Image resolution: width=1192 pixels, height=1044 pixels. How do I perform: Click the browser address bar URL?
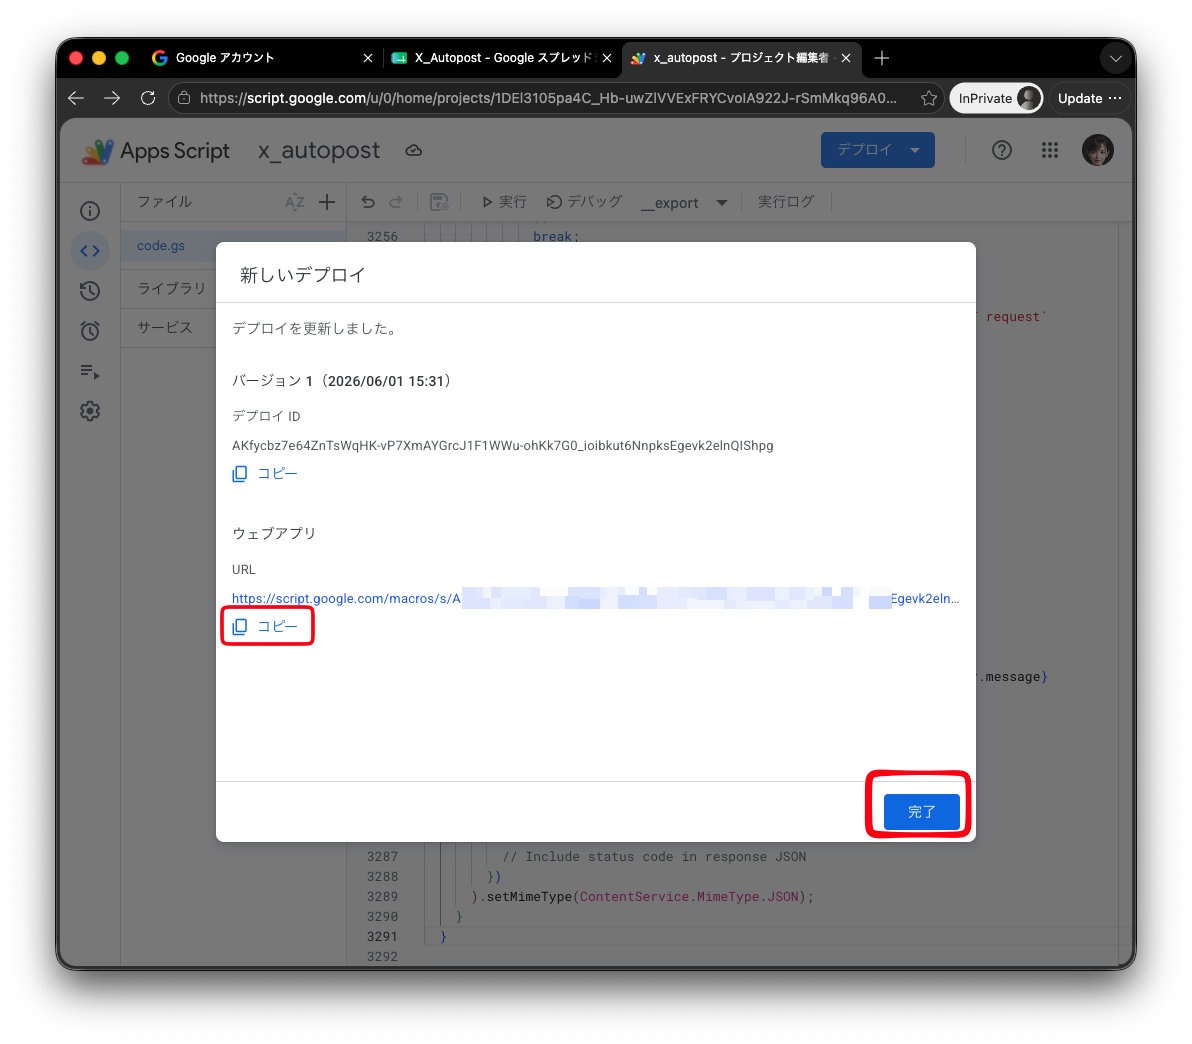pos(547,98)
